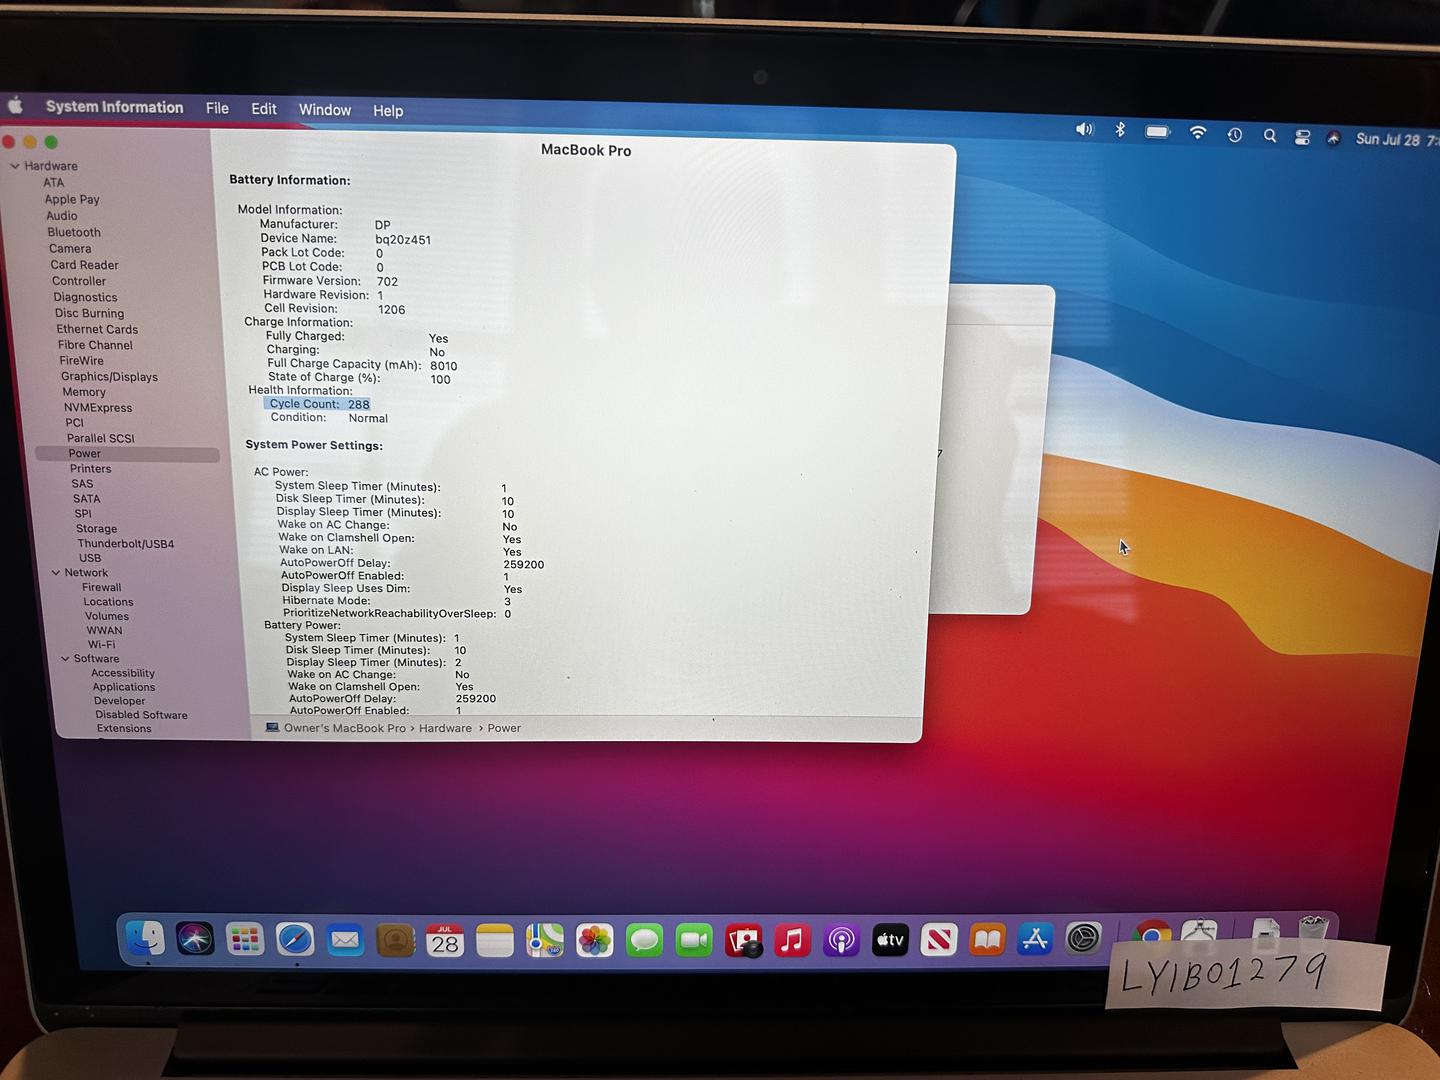1440x1080 pixels.
Task: Click the Wi-Fi status icon
Action: [1197, 133]
